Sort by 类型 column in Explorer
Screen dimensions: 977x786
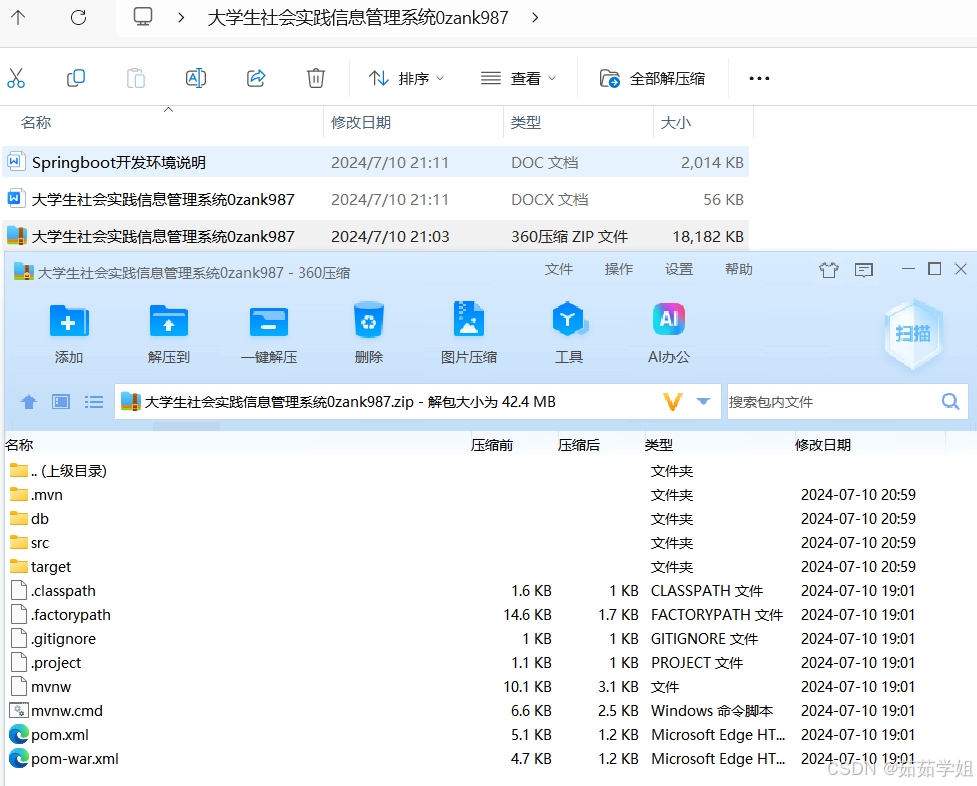(x=526, y=123)
